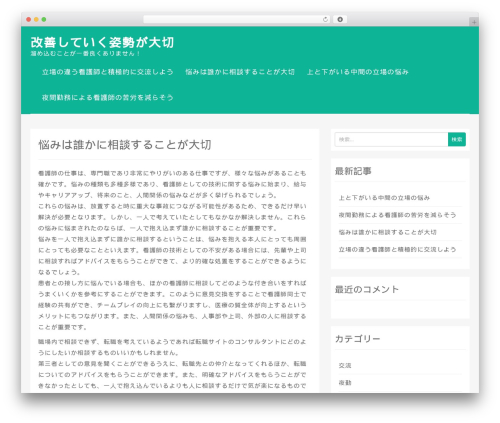Click the browser address bar field
500x423 pixels.
point(236,19)
